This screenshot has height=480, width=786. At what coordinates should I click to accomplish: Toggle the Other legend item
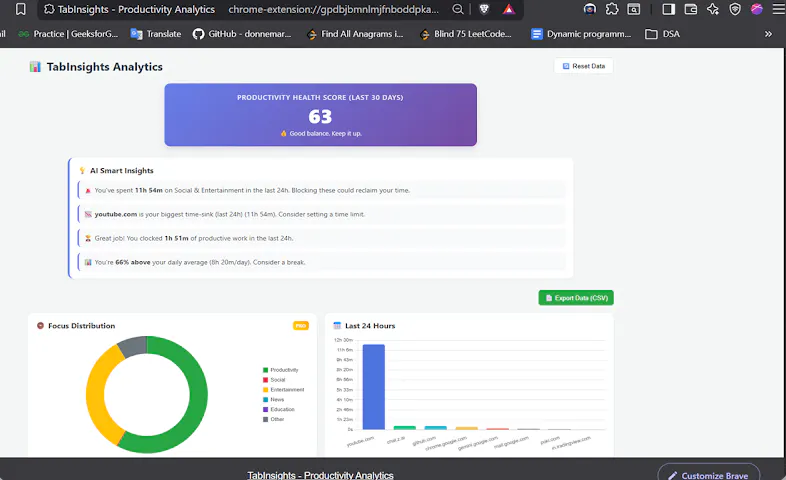point(274,419)
